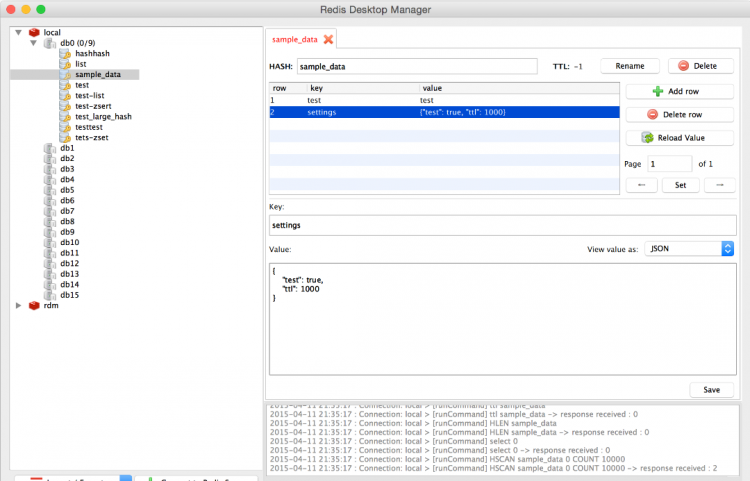Click the row column header

tap(288, 88)
